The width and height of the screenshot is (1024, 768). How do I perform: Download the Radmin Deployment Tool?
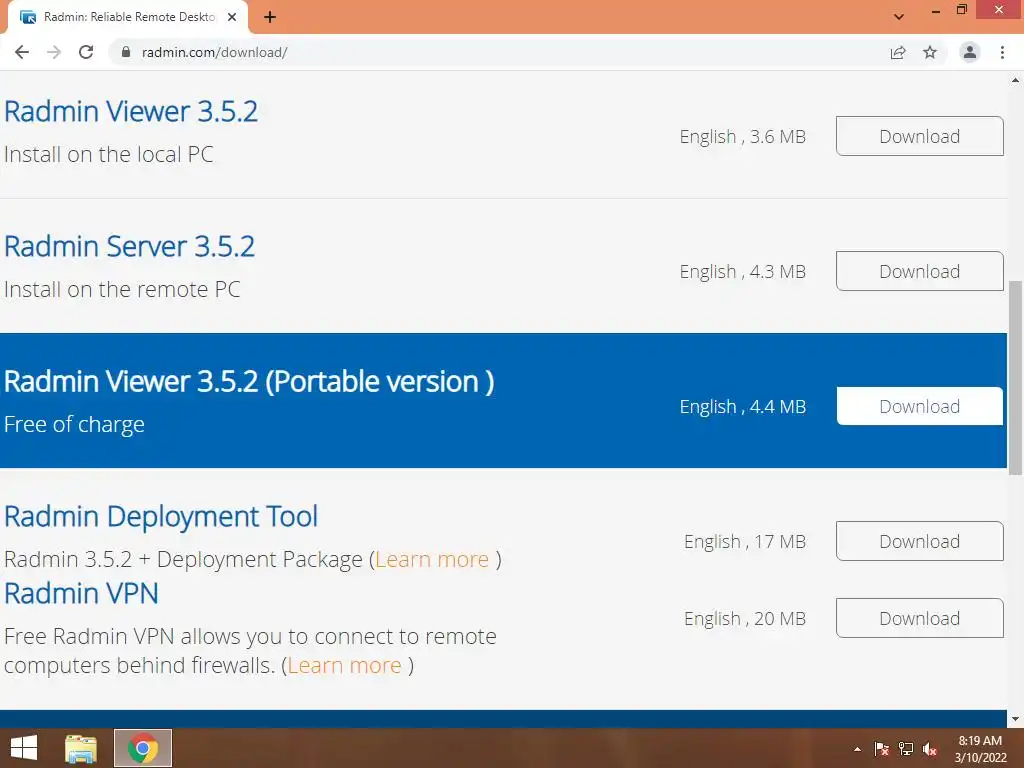(x=920, y=541)
